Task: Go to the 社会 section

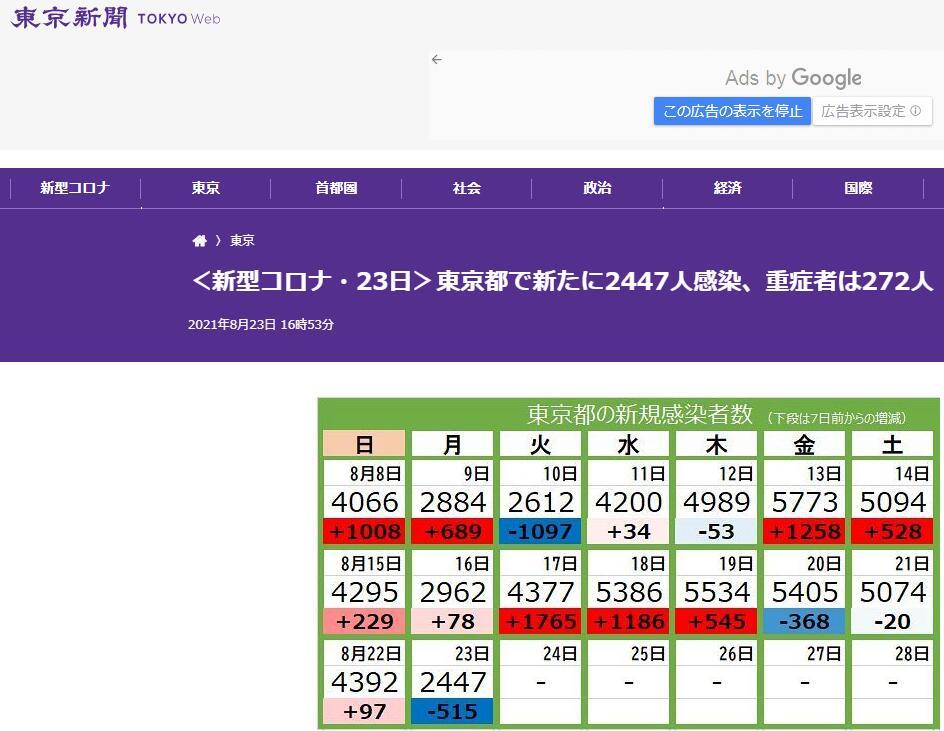Action: point(467,188)
